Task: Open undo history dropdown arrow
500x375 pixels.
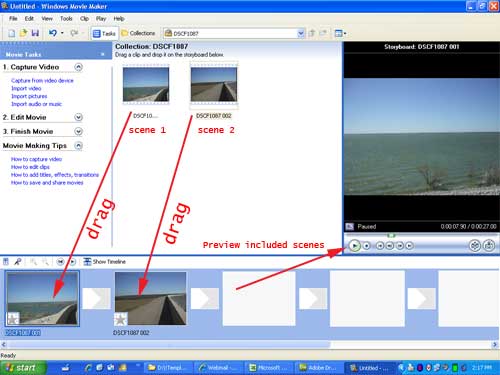Action: coord(62,33)
